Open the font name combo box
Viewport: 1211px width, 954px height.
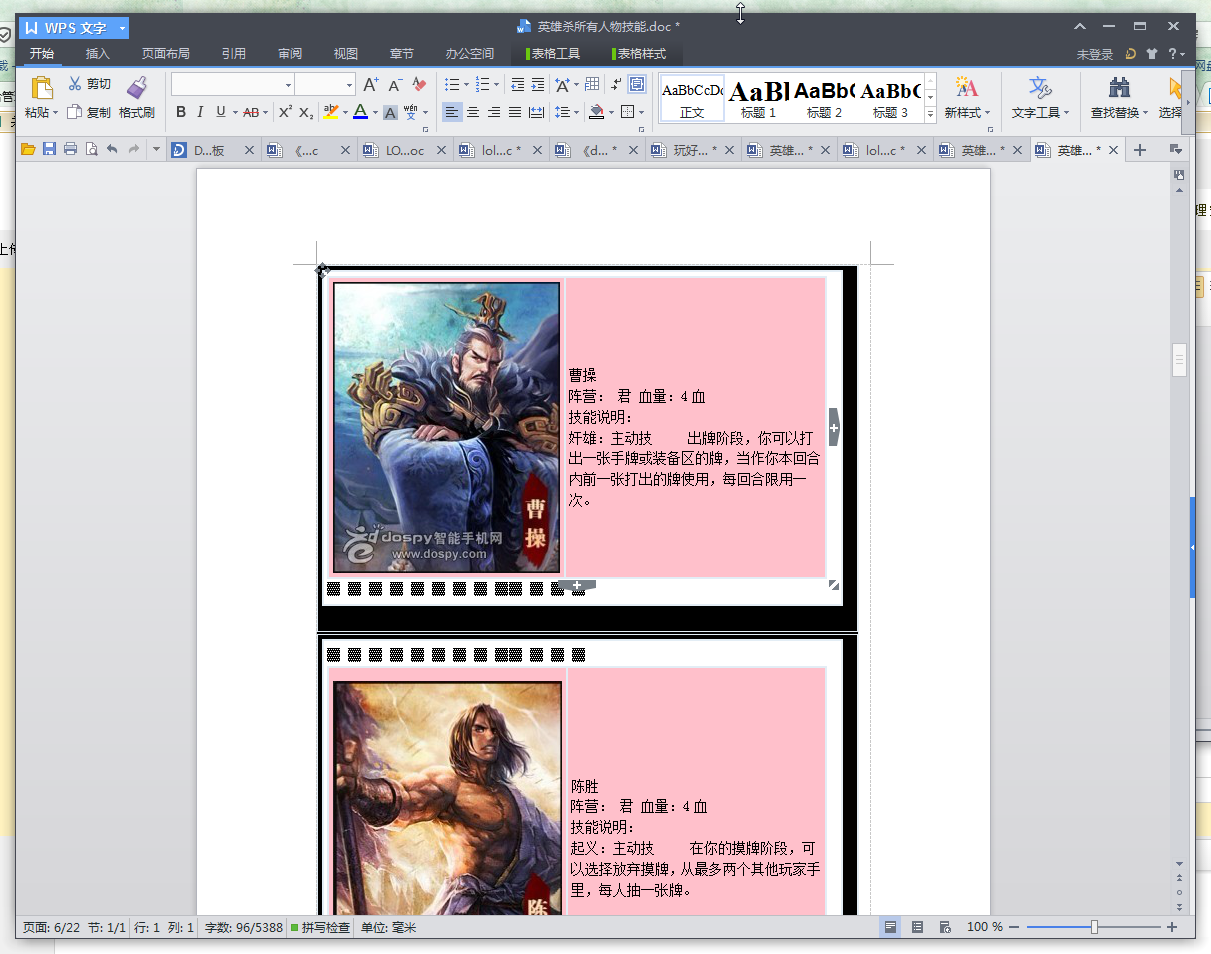click(x=233, y=85)
